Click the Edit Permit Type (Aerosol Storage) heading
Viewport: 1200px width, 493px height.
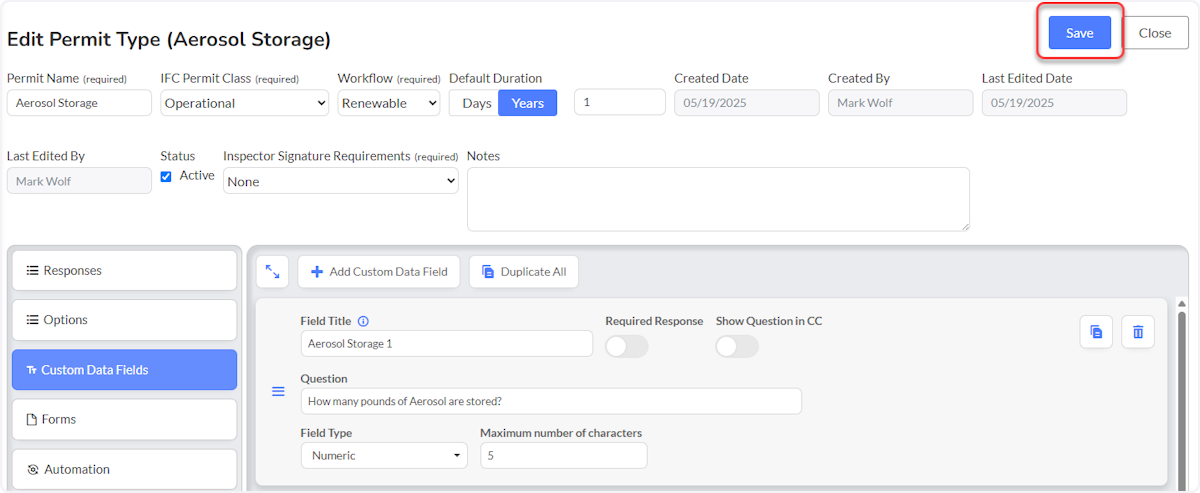169,39
